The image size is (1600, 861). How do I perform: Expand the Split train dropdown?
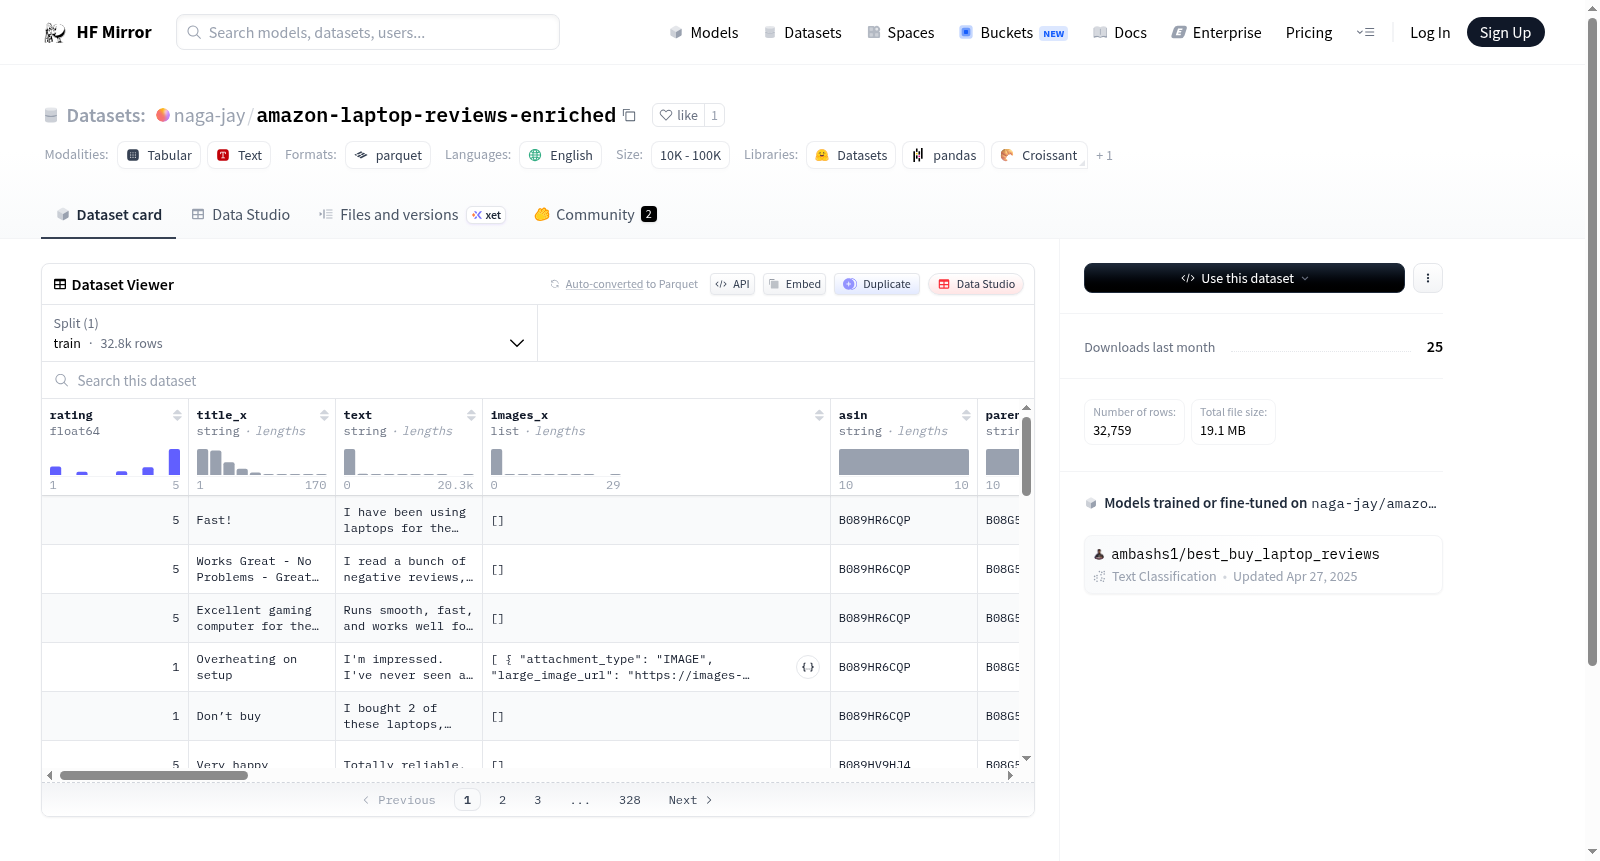[289, 333]
